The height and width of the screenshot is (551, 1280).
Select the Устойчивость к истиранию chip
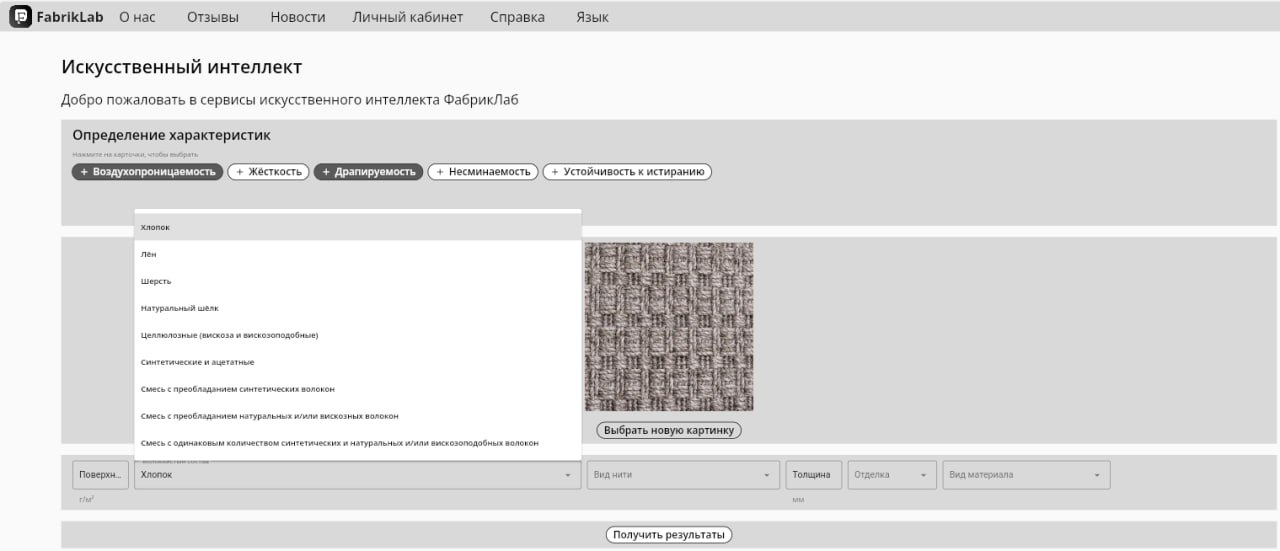[627, 172]
